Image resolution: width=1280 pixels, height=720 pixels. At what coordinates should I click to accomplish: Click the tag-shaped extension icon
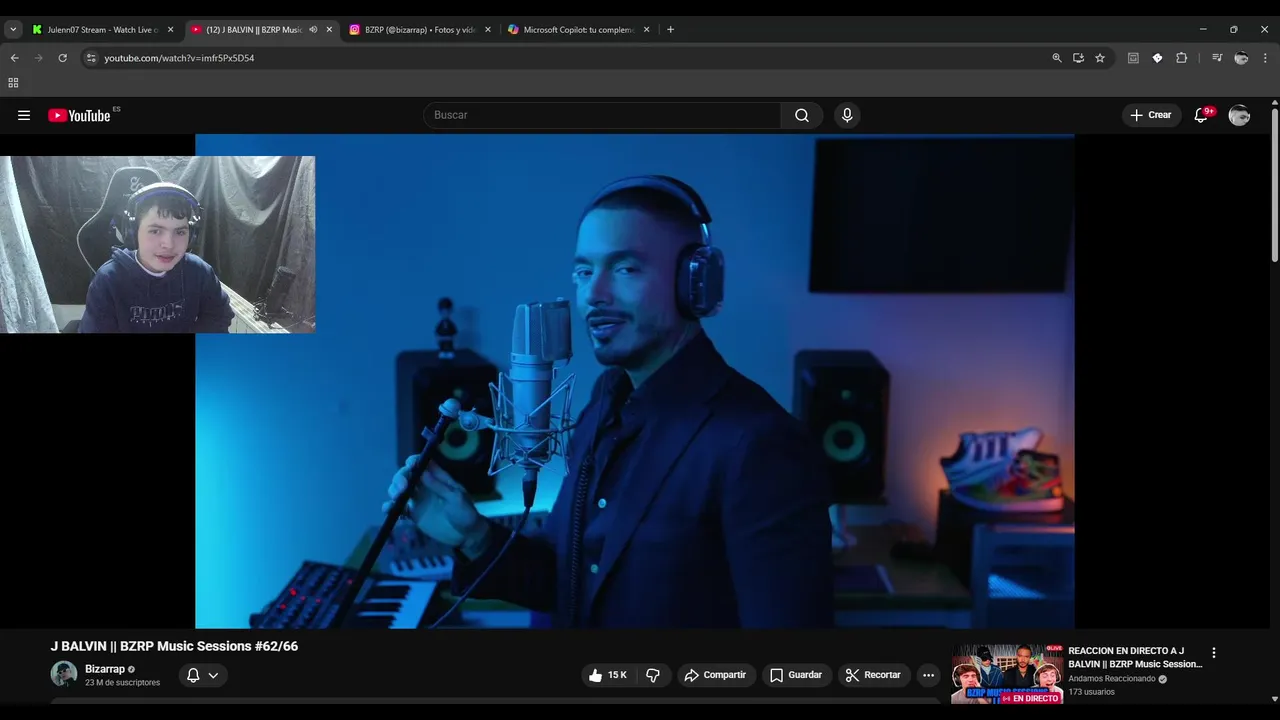[1157, 58]
